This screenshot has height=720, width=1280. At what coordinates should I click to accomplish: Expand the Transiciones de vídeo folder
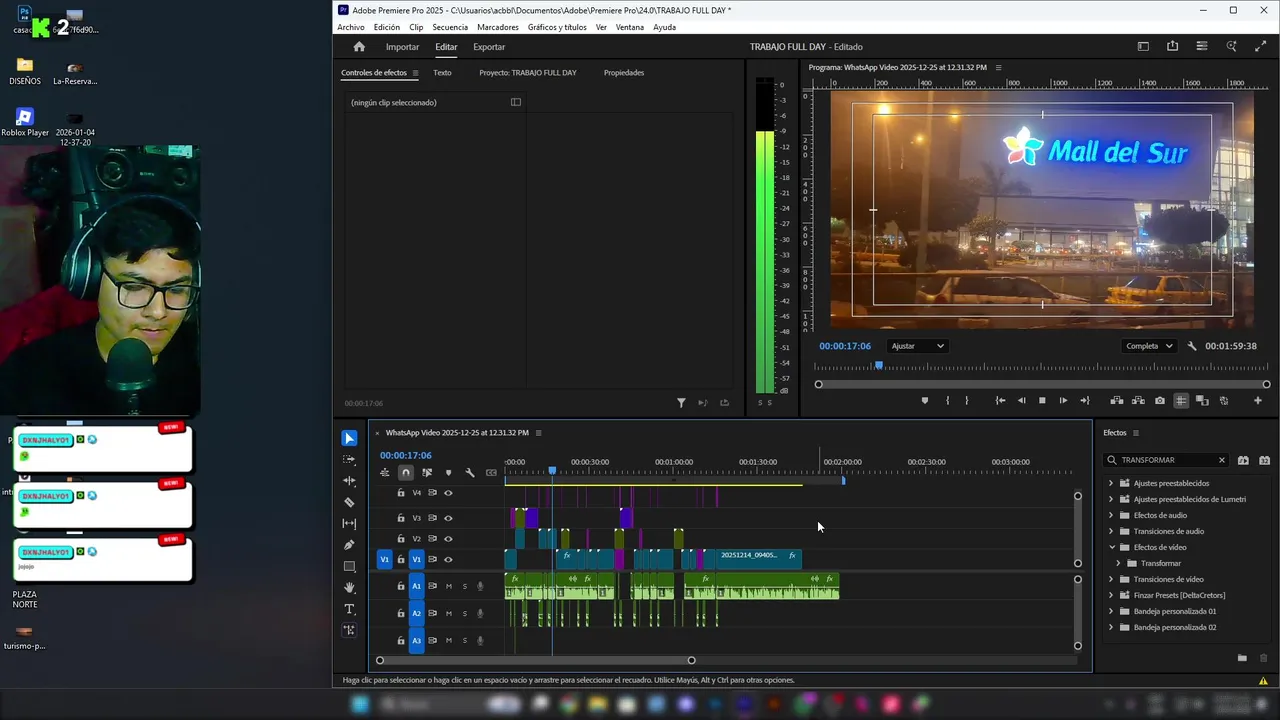pos(1111,579)
